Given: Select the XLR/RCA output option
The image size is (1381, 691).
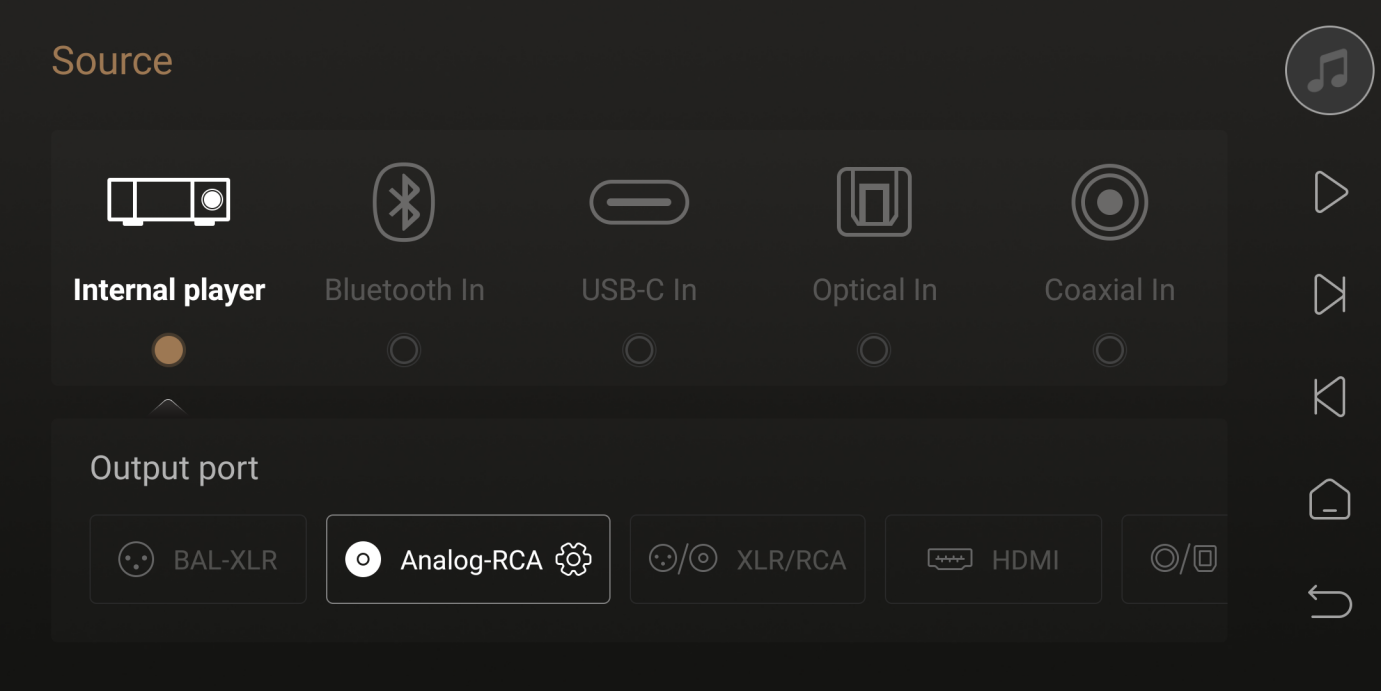Looking at the screenshot, I should point(747,559).
